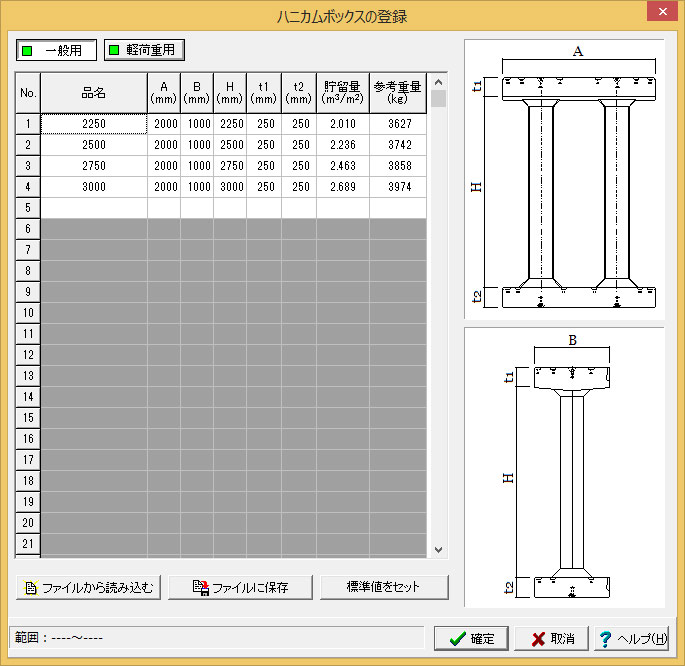
Task: Click 標準値をセット button
Action: 384,587
